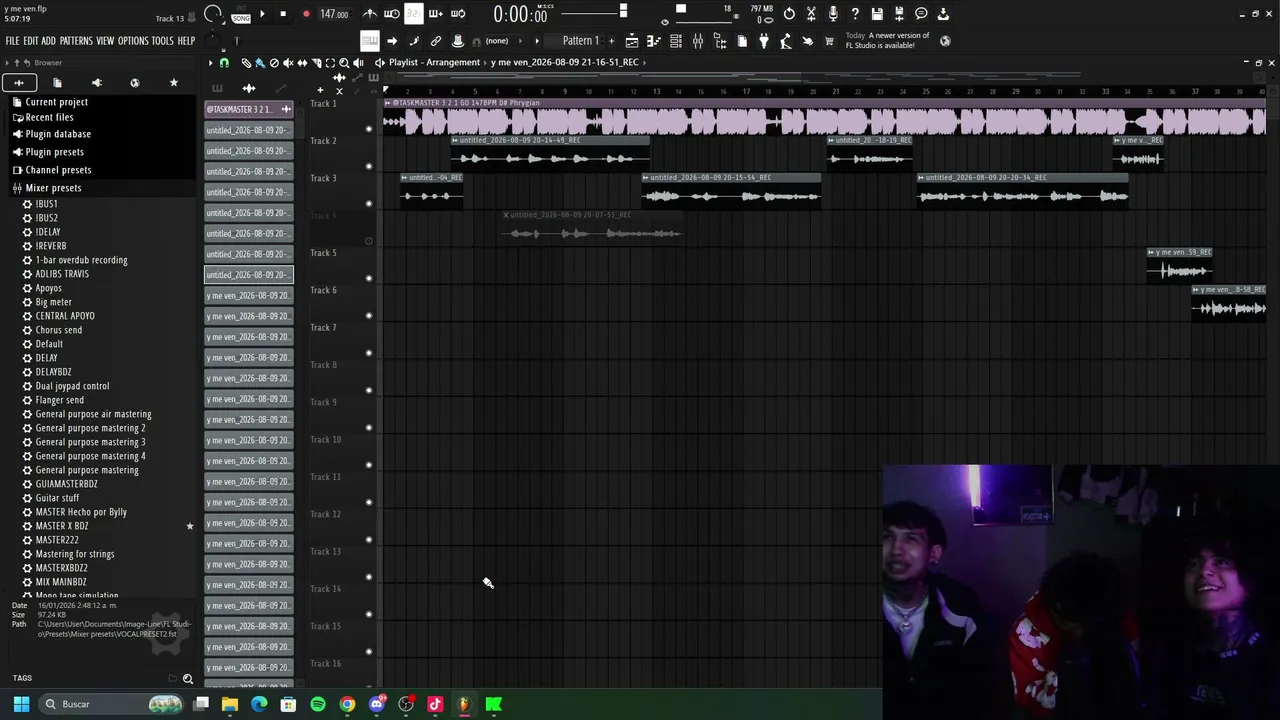
Task: Add new pattern with plus button
Action: click(611, 41)
